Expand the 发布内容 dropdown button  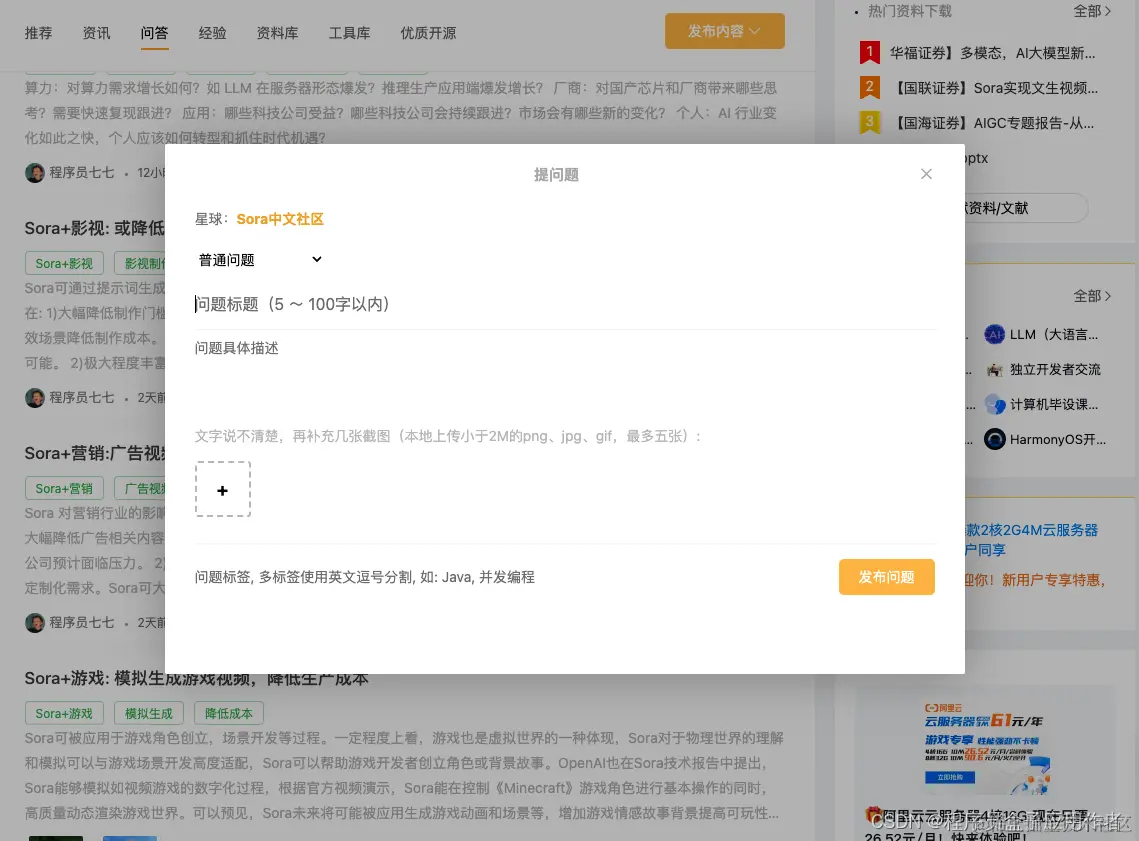click(724, 31)
